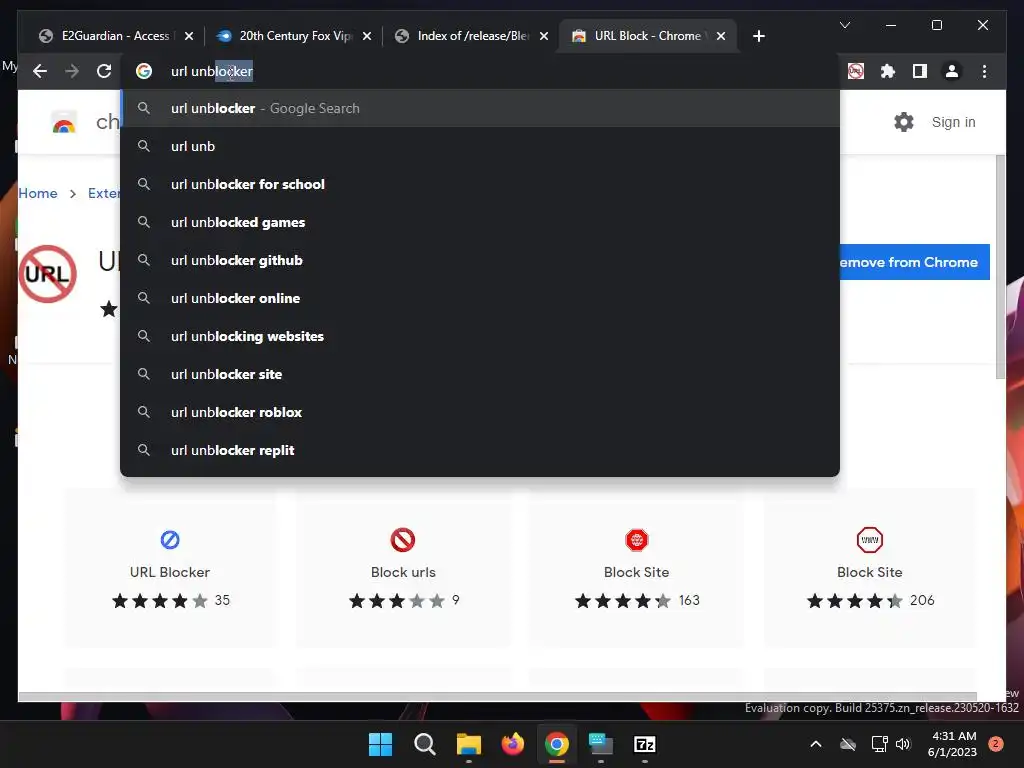Screen dimensions: 1024x768
Task: Click the Sign in link
Action: click(953, 122)
